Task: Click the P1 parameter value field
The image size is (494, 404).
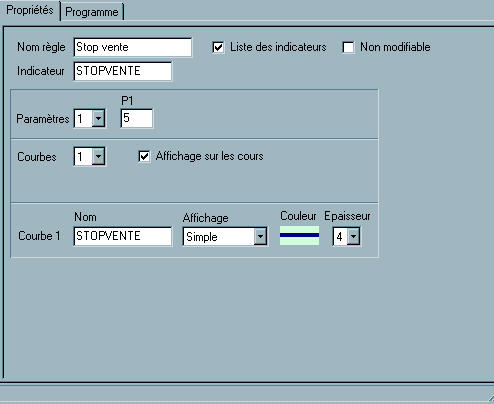Action: pyautogui.click(x=137, y=118)
